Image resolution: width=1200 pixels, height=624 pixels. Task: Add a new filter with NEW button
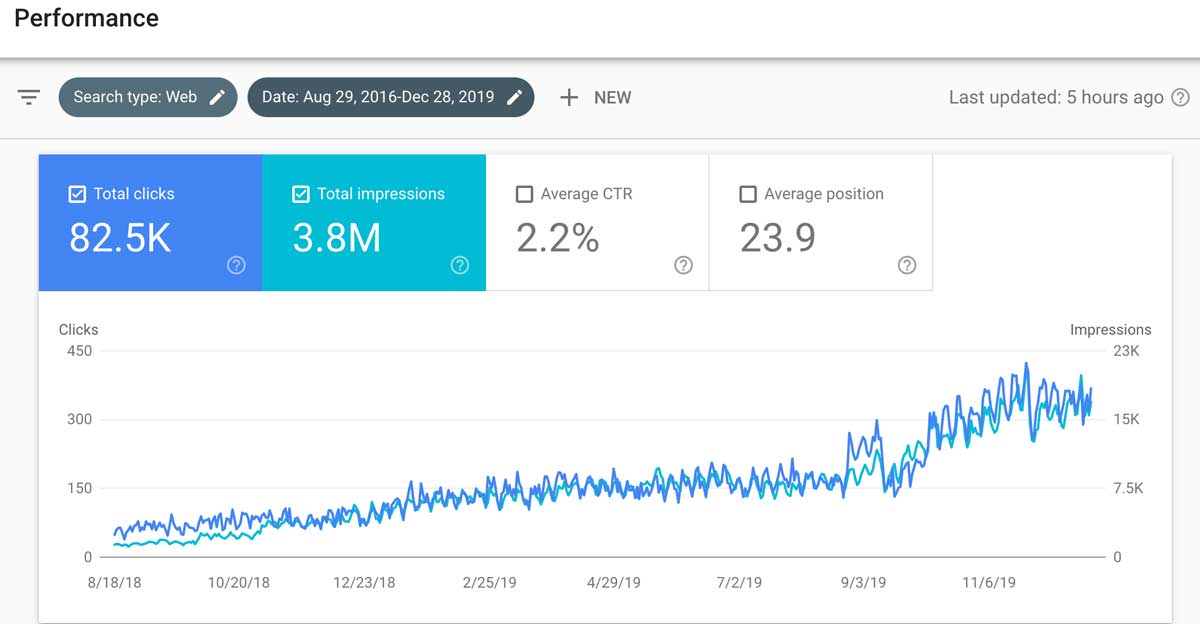coord(595,97)
